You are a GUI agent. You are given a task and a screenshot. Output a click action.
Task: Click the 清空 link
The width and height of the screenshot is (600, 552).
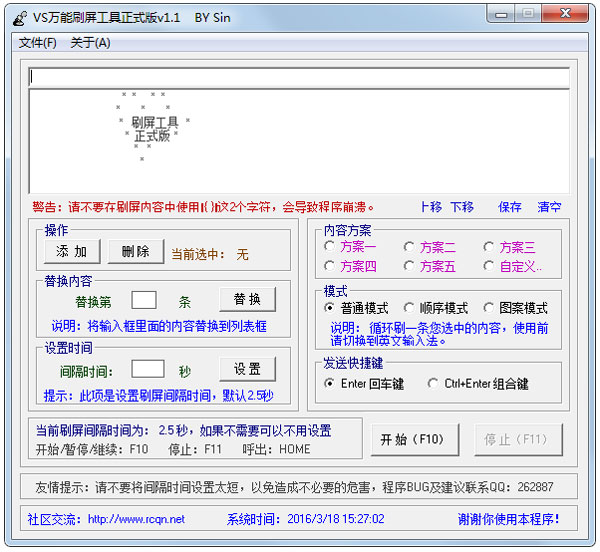(x=549, y=207)
